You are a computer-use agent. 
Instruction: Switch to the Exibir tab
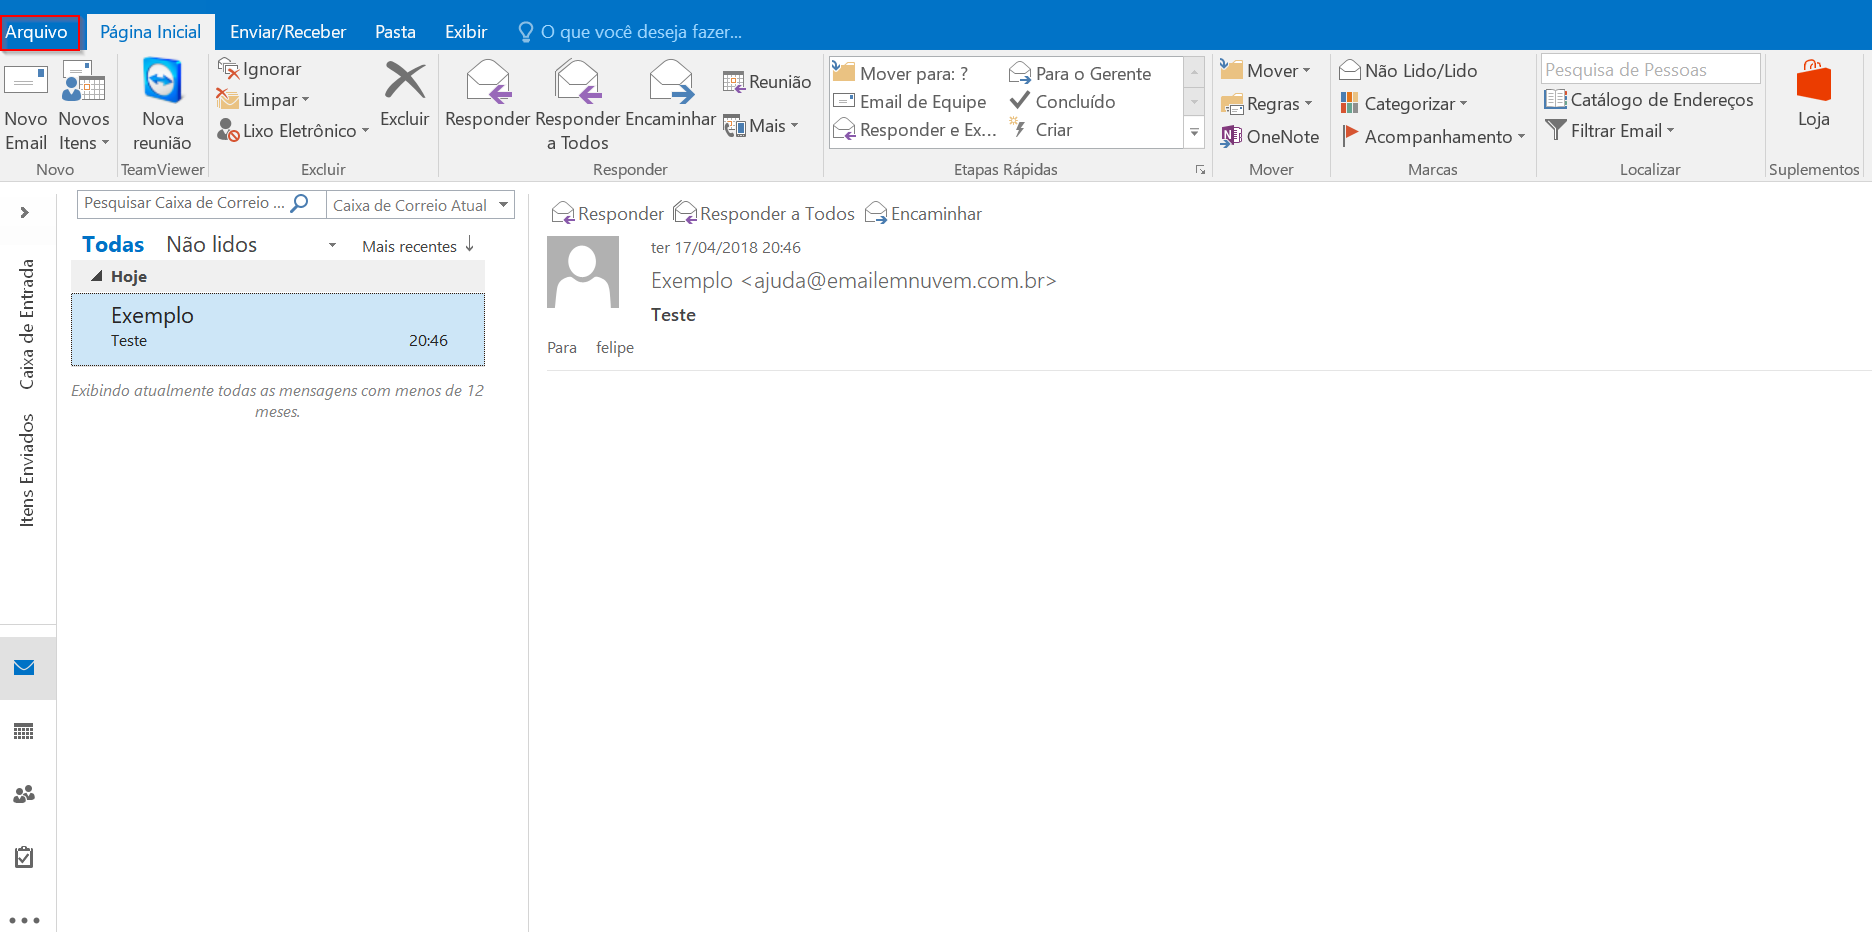pos(466,32)
